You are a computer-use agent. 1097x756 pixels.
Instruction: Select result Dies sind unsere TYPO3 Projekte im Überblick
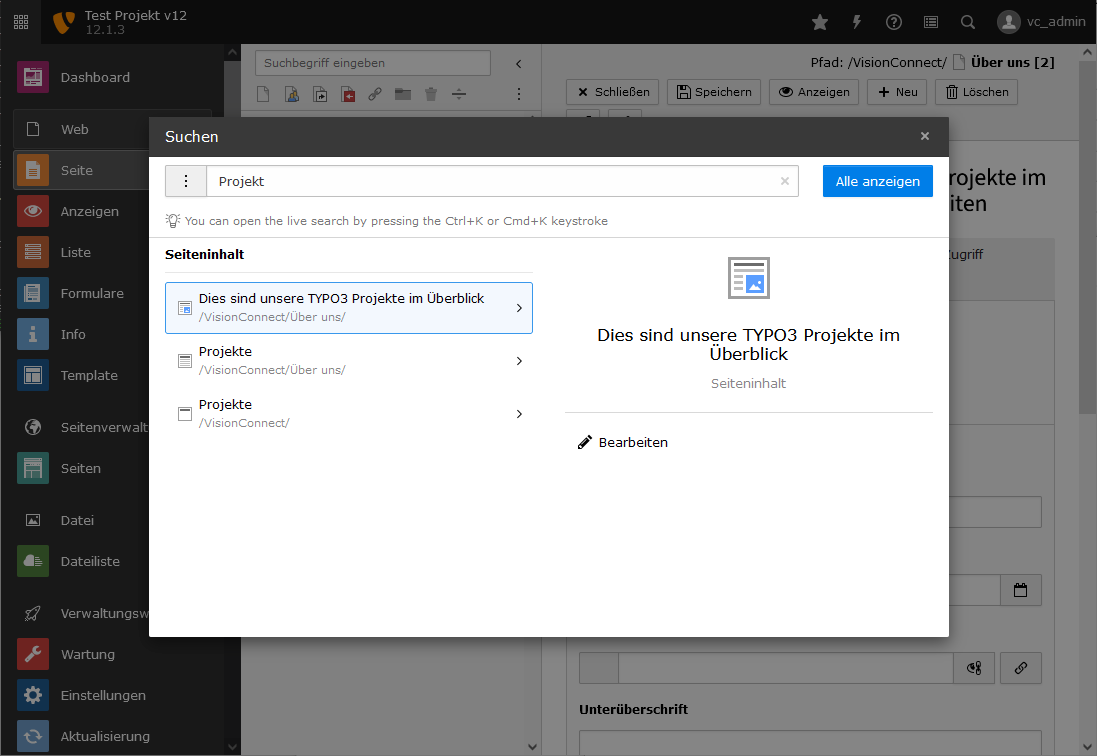(348, 308)
